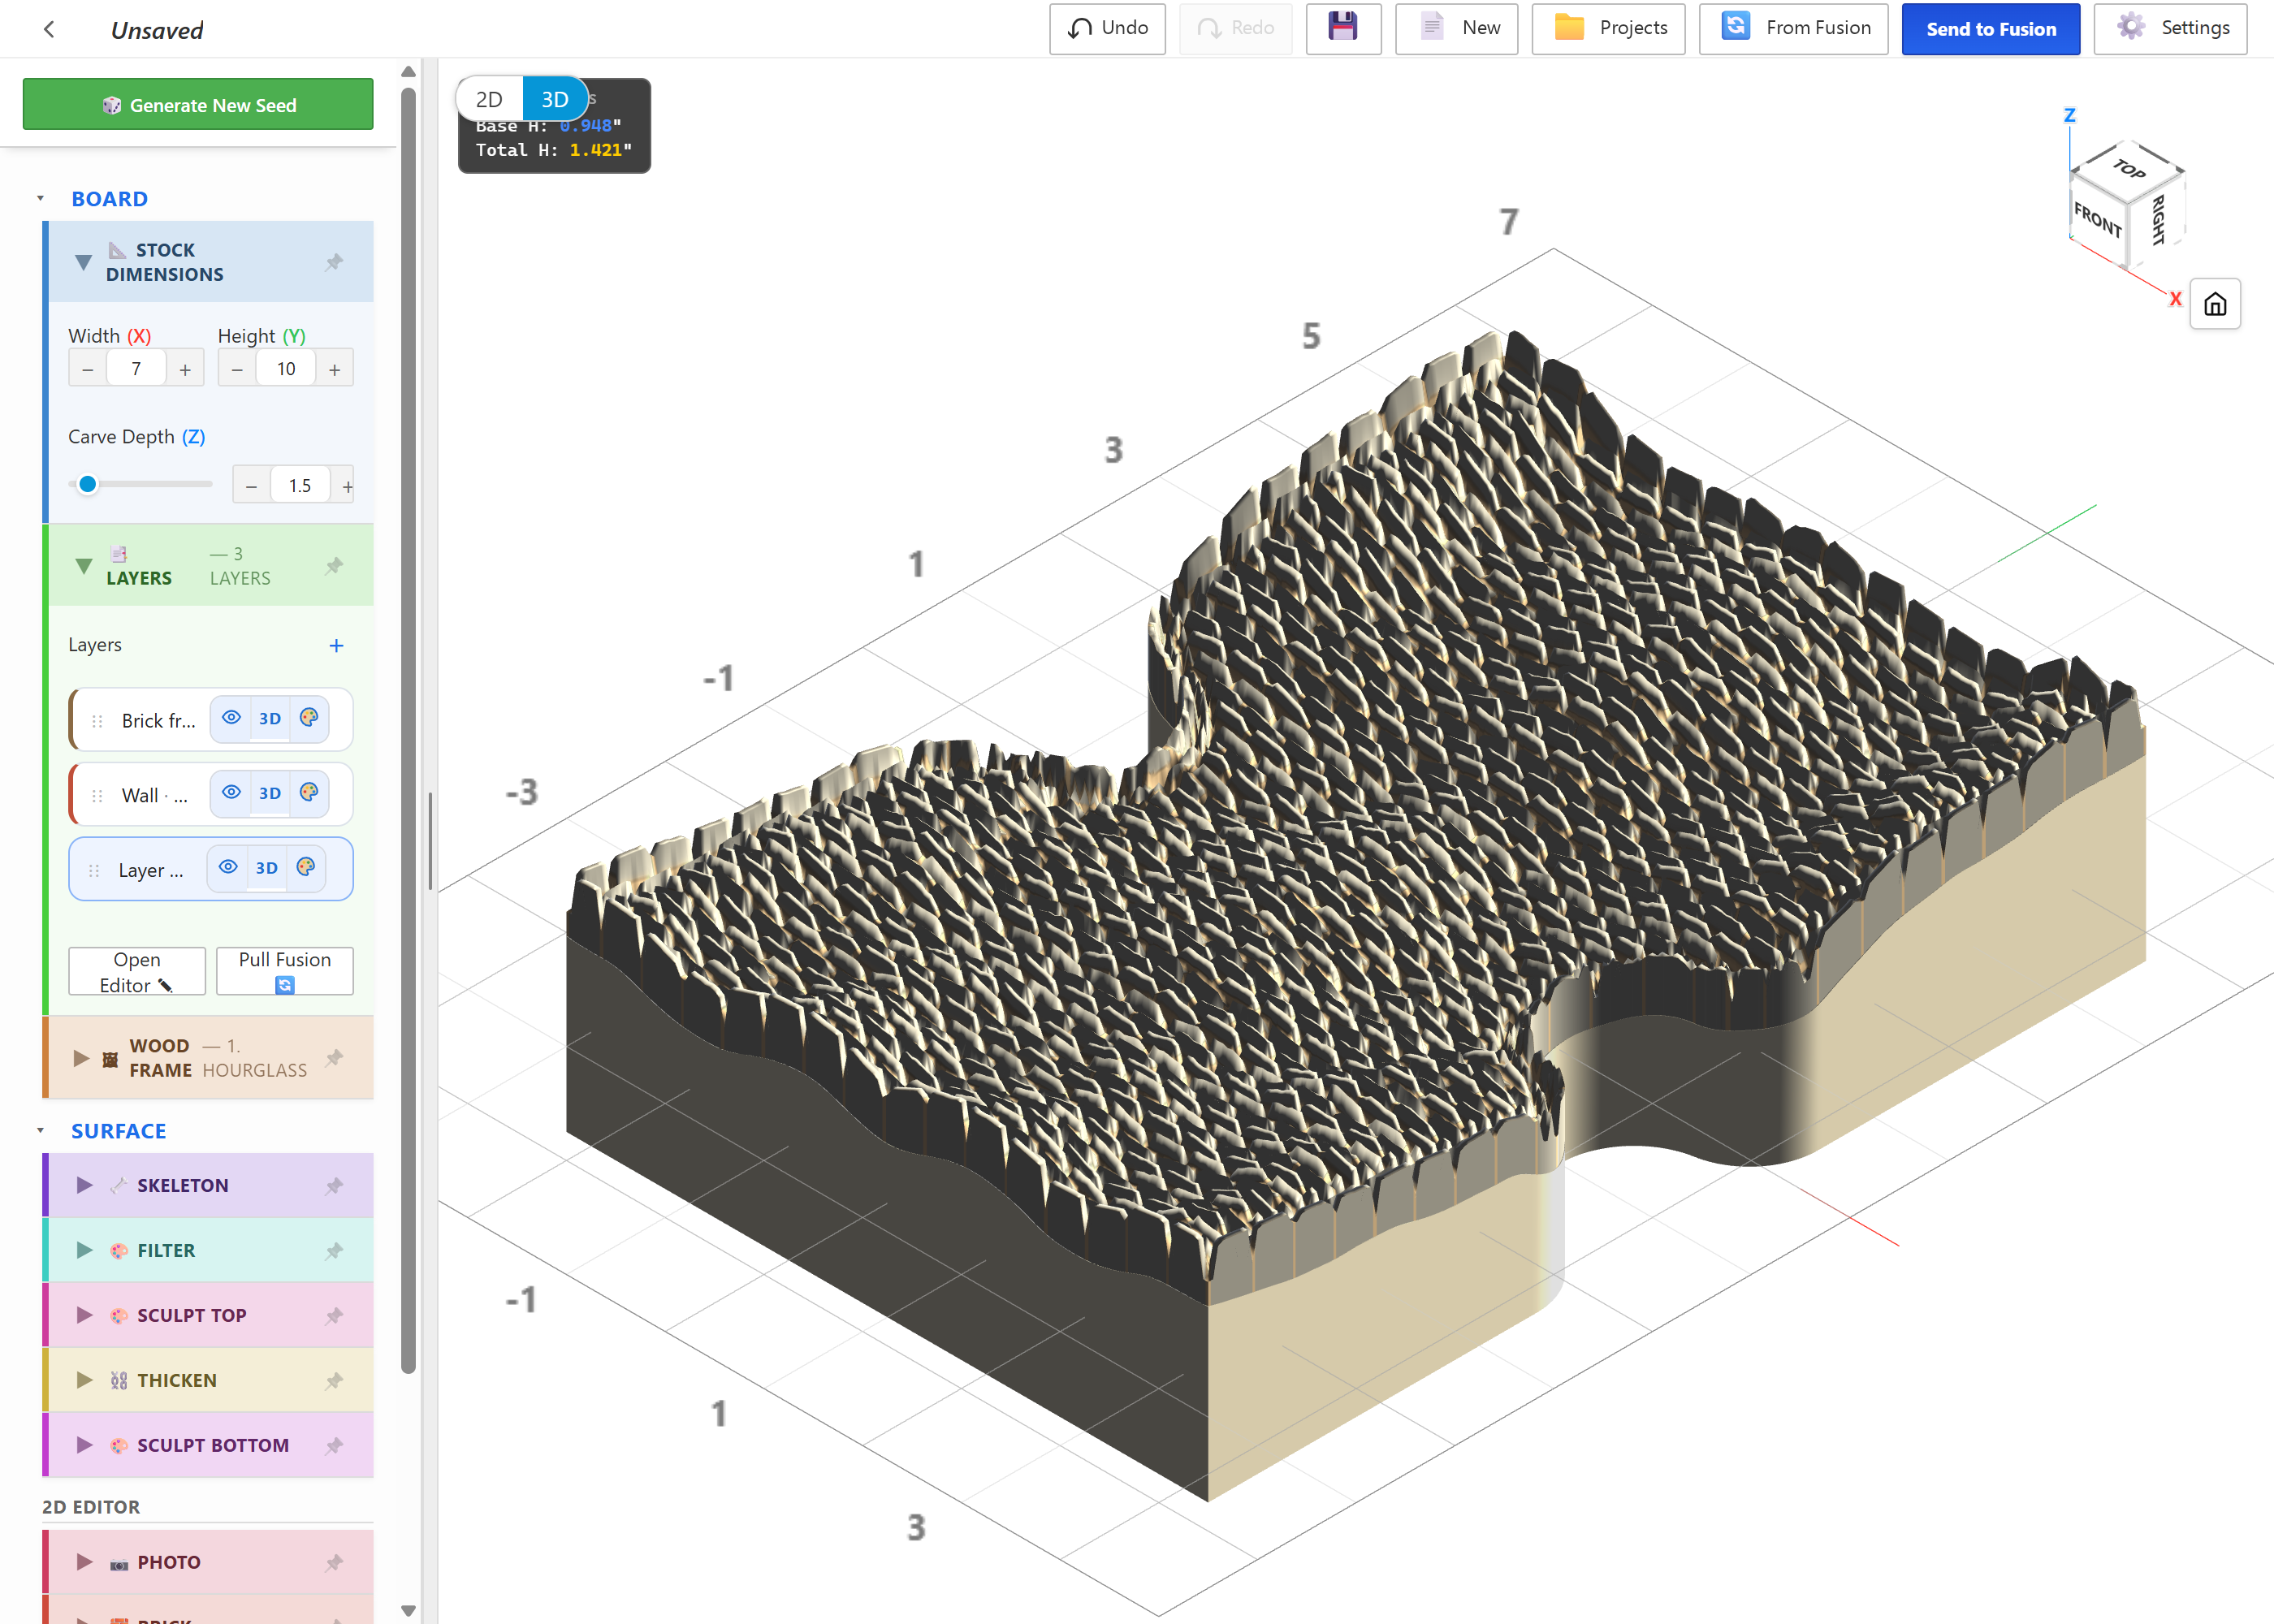Screen dimensions: 2274x1624
Task: Click Send to Fusion button
Action: pyautogui.click(x=1990, y=29)
